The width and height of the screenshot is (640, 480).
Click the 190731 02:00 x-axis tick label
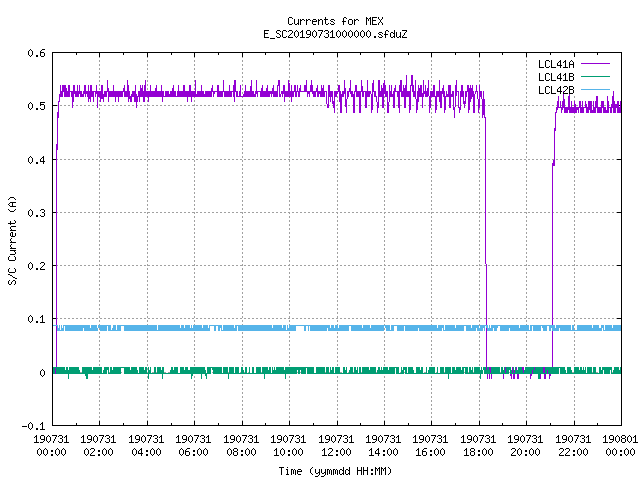coord(98,446)
